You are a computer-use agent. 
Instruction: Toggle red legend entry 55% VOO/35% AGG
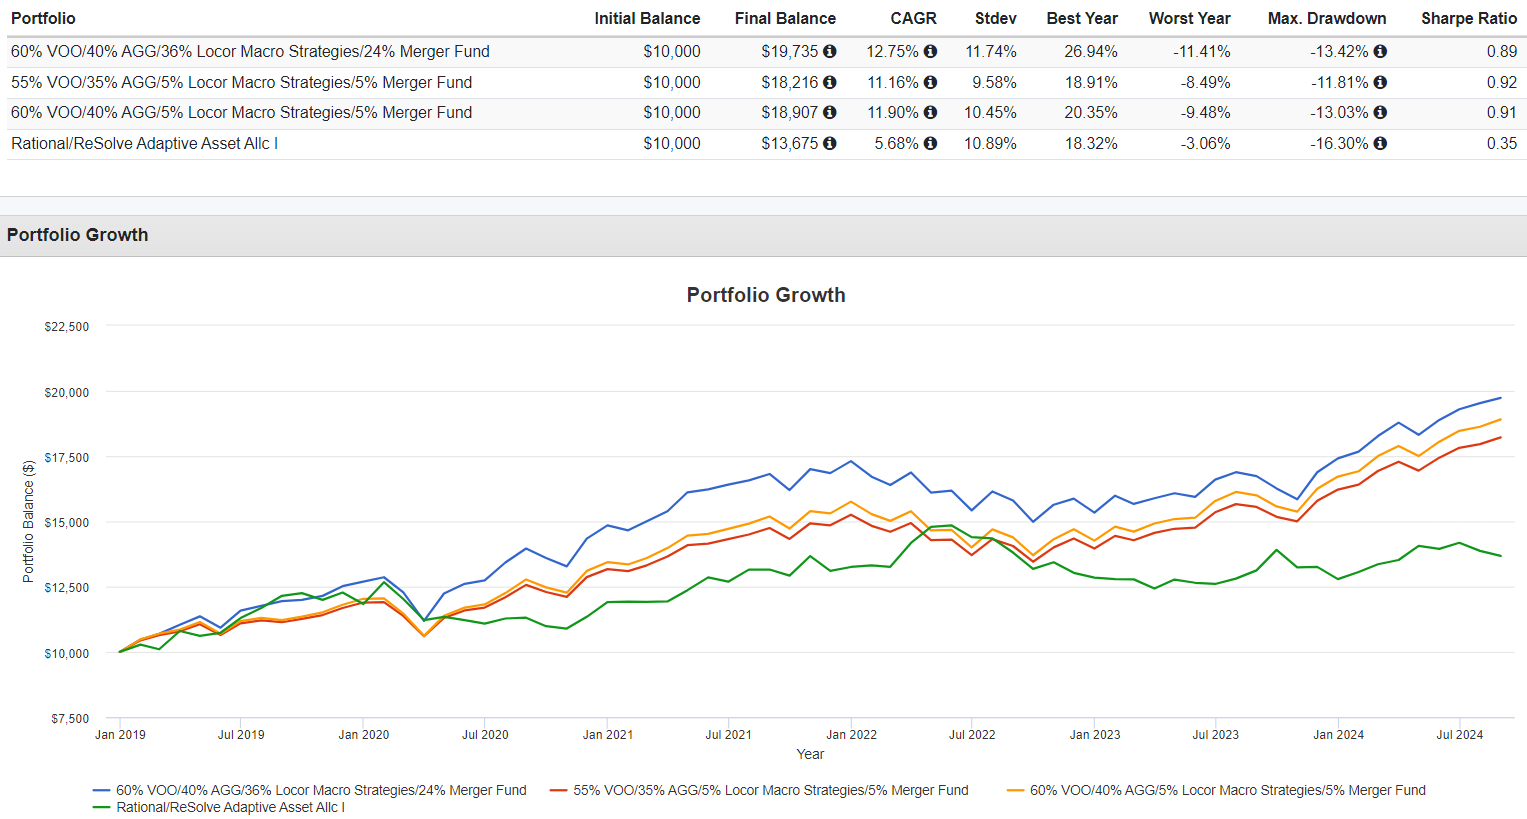point(759,790)
